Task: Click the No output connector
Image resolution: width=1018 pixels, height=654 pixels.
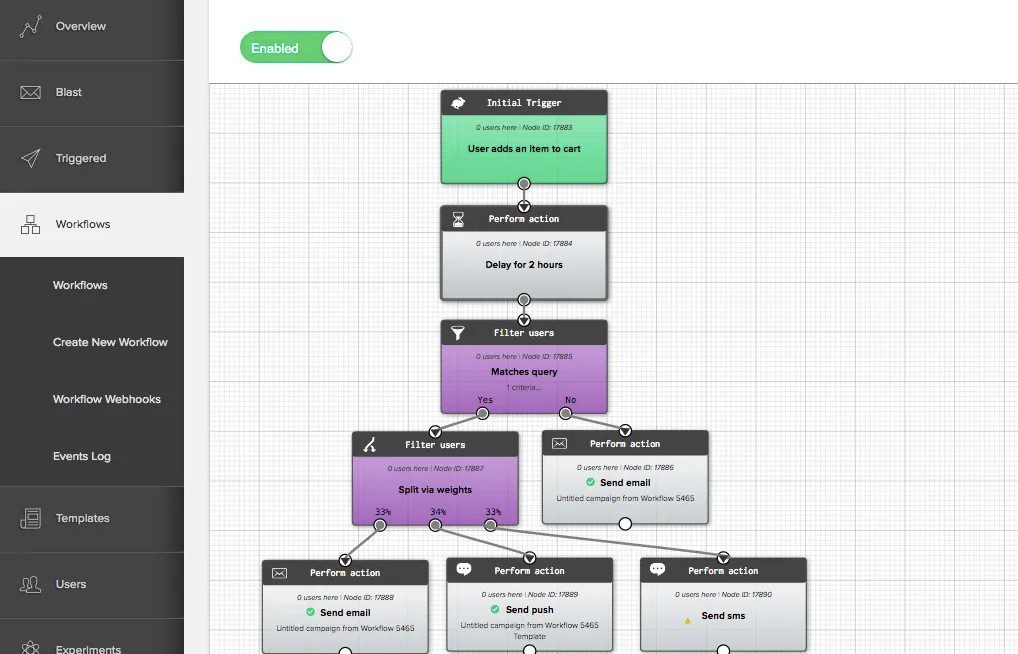Action: (x=565, y=414)
